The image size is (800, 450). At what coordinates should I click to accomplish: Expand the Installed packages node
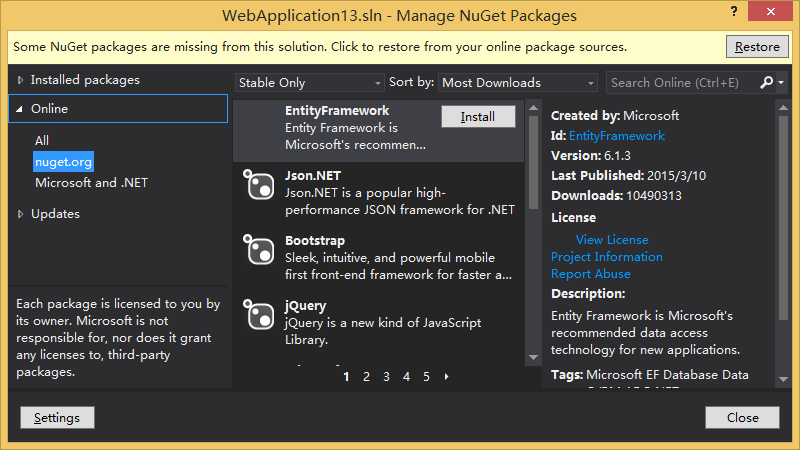coord(20,80)
